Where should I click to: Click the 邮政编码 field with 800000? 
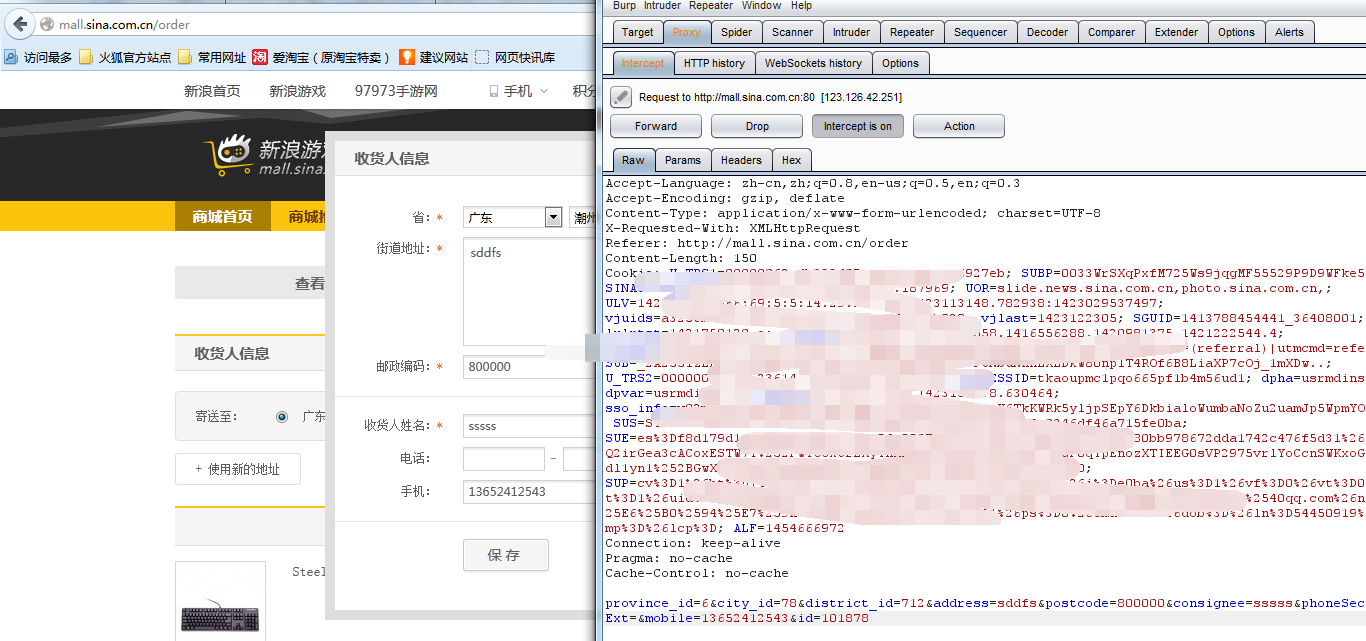pyautogui.click(x=528, y=367)
